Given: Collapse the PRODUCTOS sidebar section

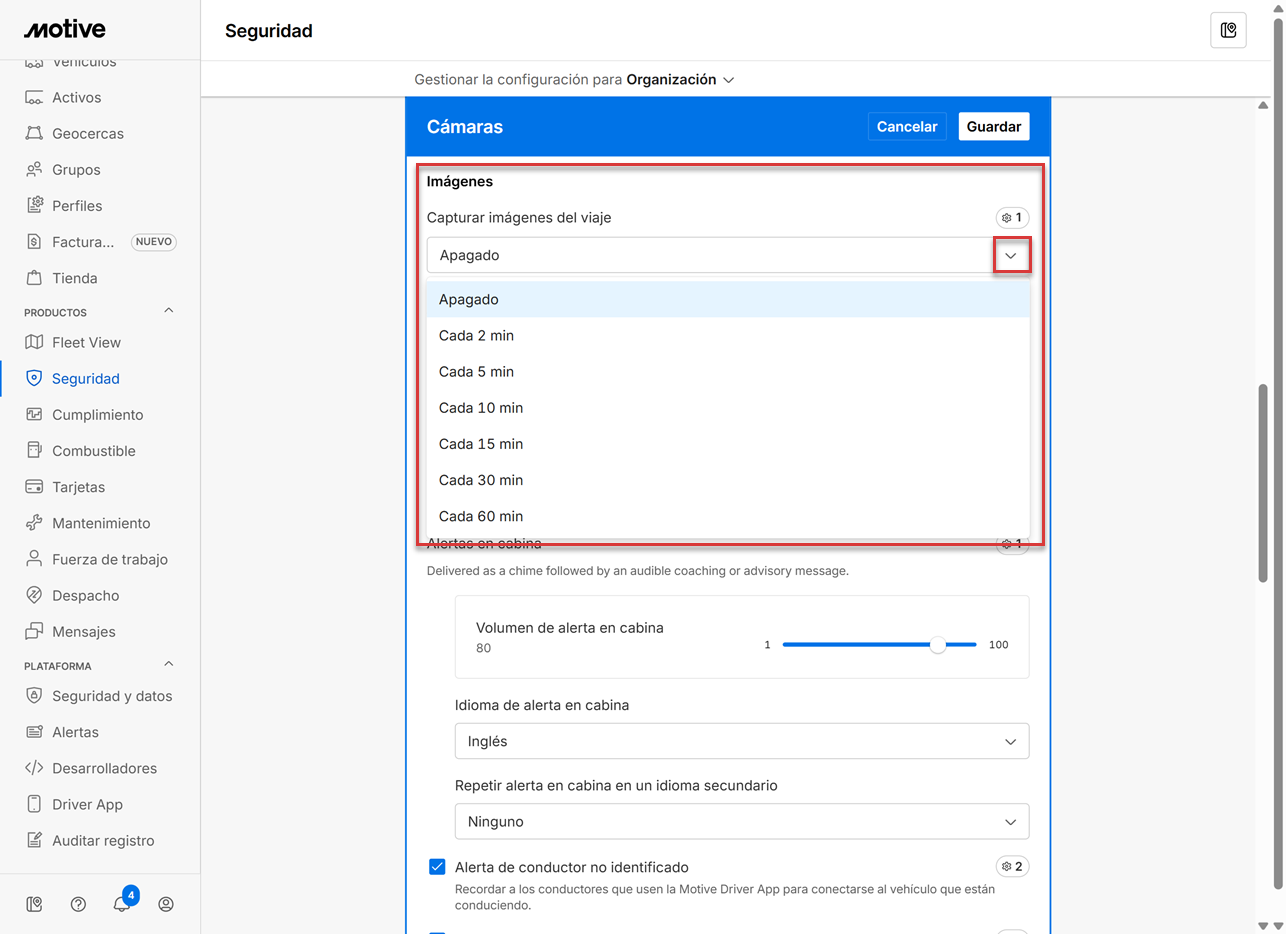Looking at the screenshot, I should pos(168,311).
